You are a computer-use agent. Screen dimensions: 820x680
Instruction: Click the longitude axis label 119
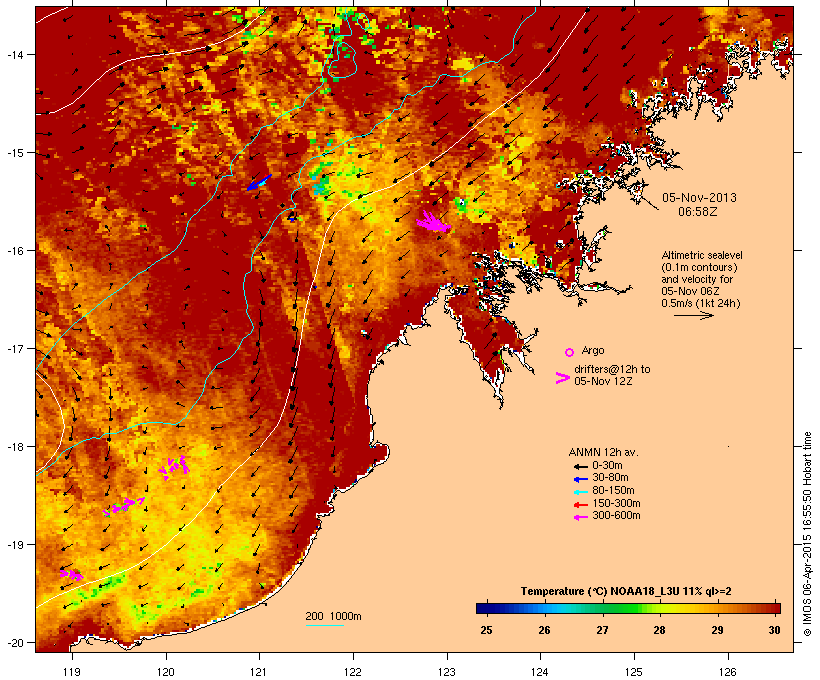(72, 672)
